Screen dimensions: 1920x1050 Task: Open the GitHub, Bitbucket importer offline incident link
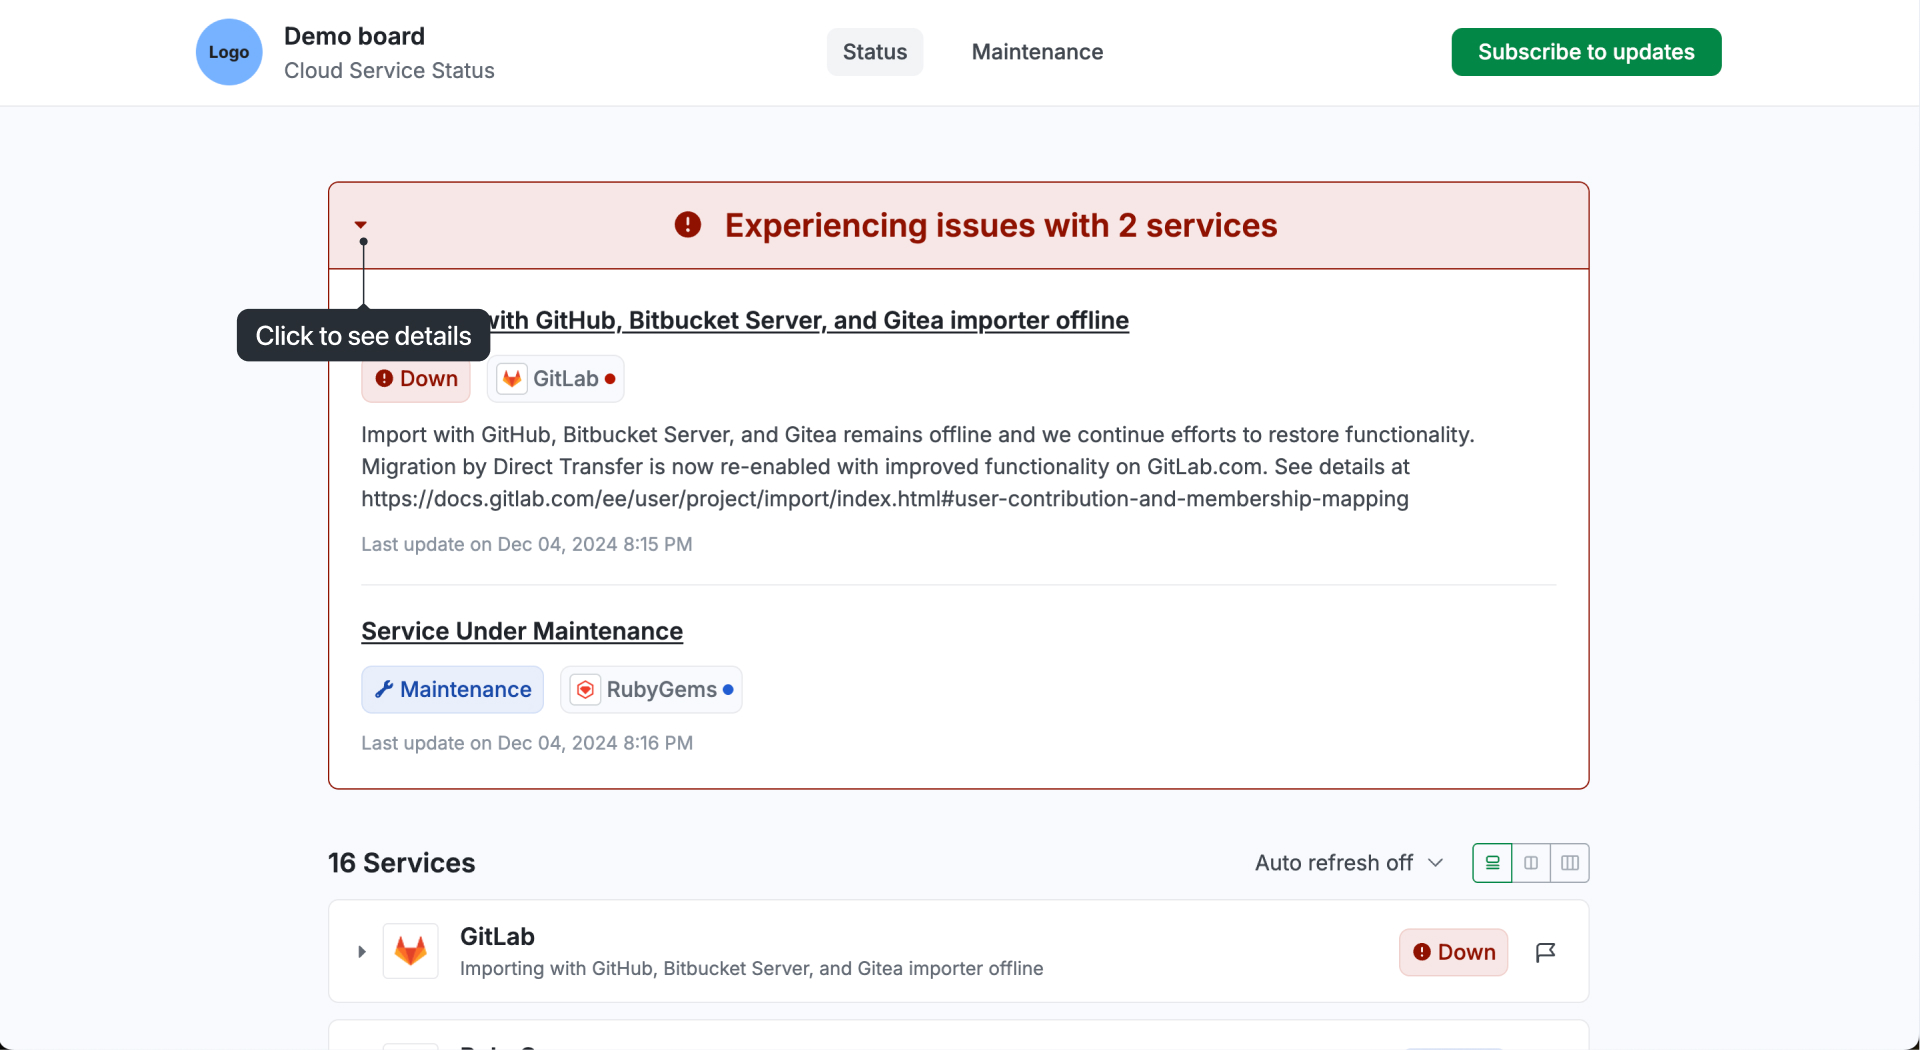click(x=810, y=320)
